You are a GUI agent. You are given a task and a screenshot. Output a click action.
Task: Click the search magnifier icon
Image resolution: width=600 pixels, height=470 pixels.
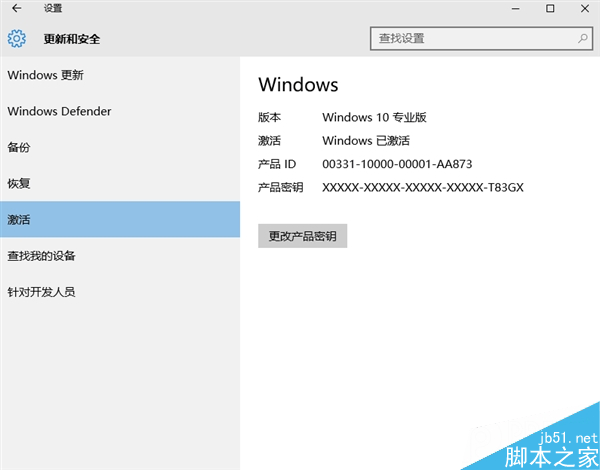click(582, 38)
